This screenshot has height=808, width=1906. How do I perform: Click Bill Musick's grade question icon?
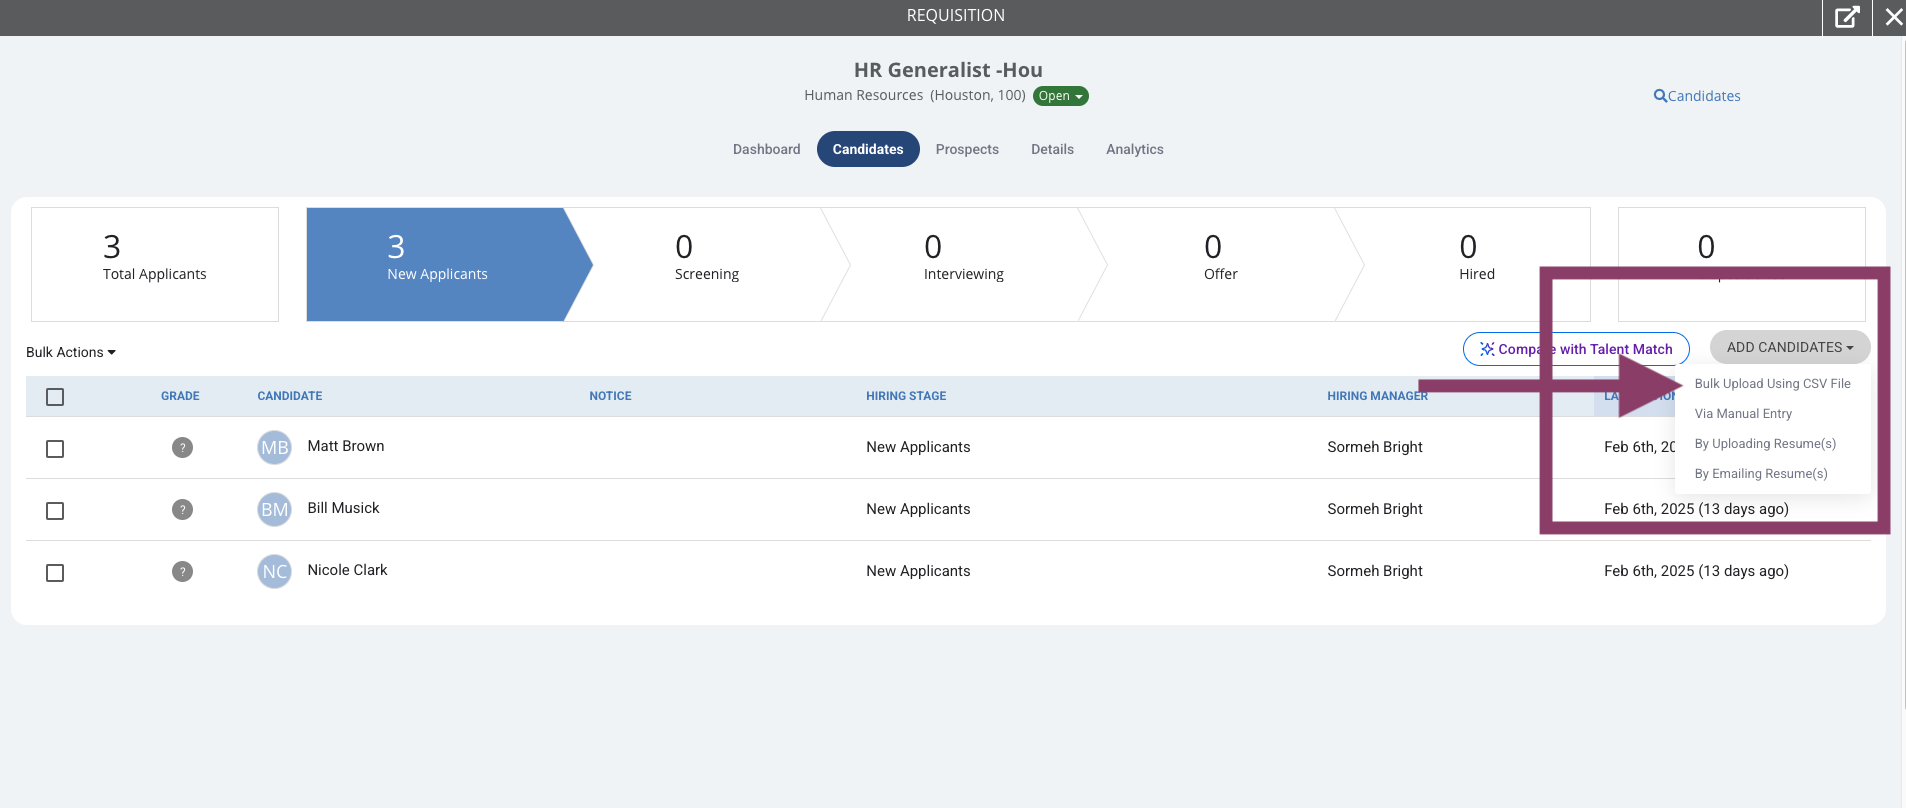[x=182, y=509]
